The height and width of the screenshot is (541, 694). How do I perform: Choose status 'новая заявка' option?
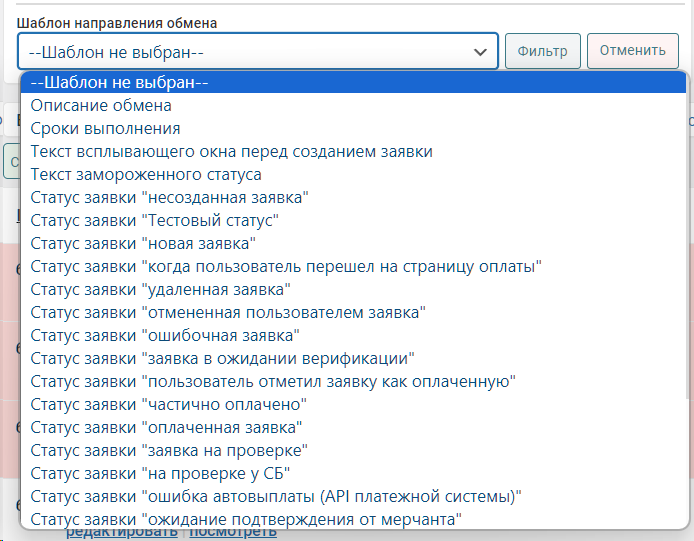[x=143, y=243]
